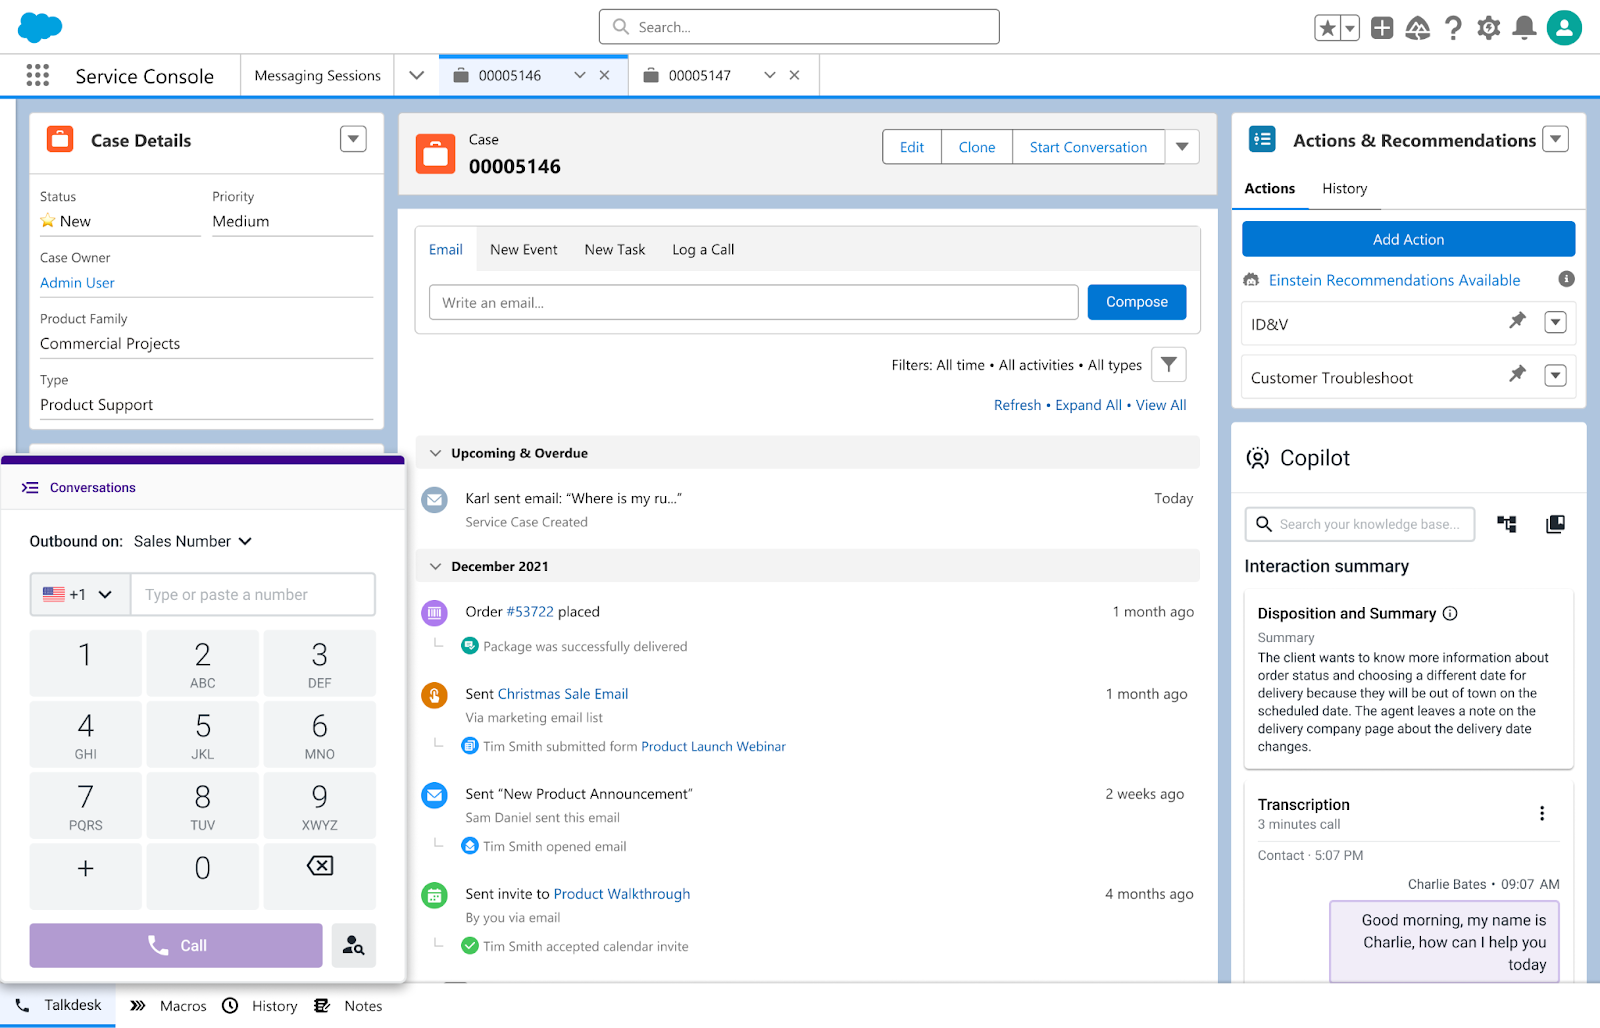Click the global Search field
Screen dimensions: 1600x1028
point(799,27)
